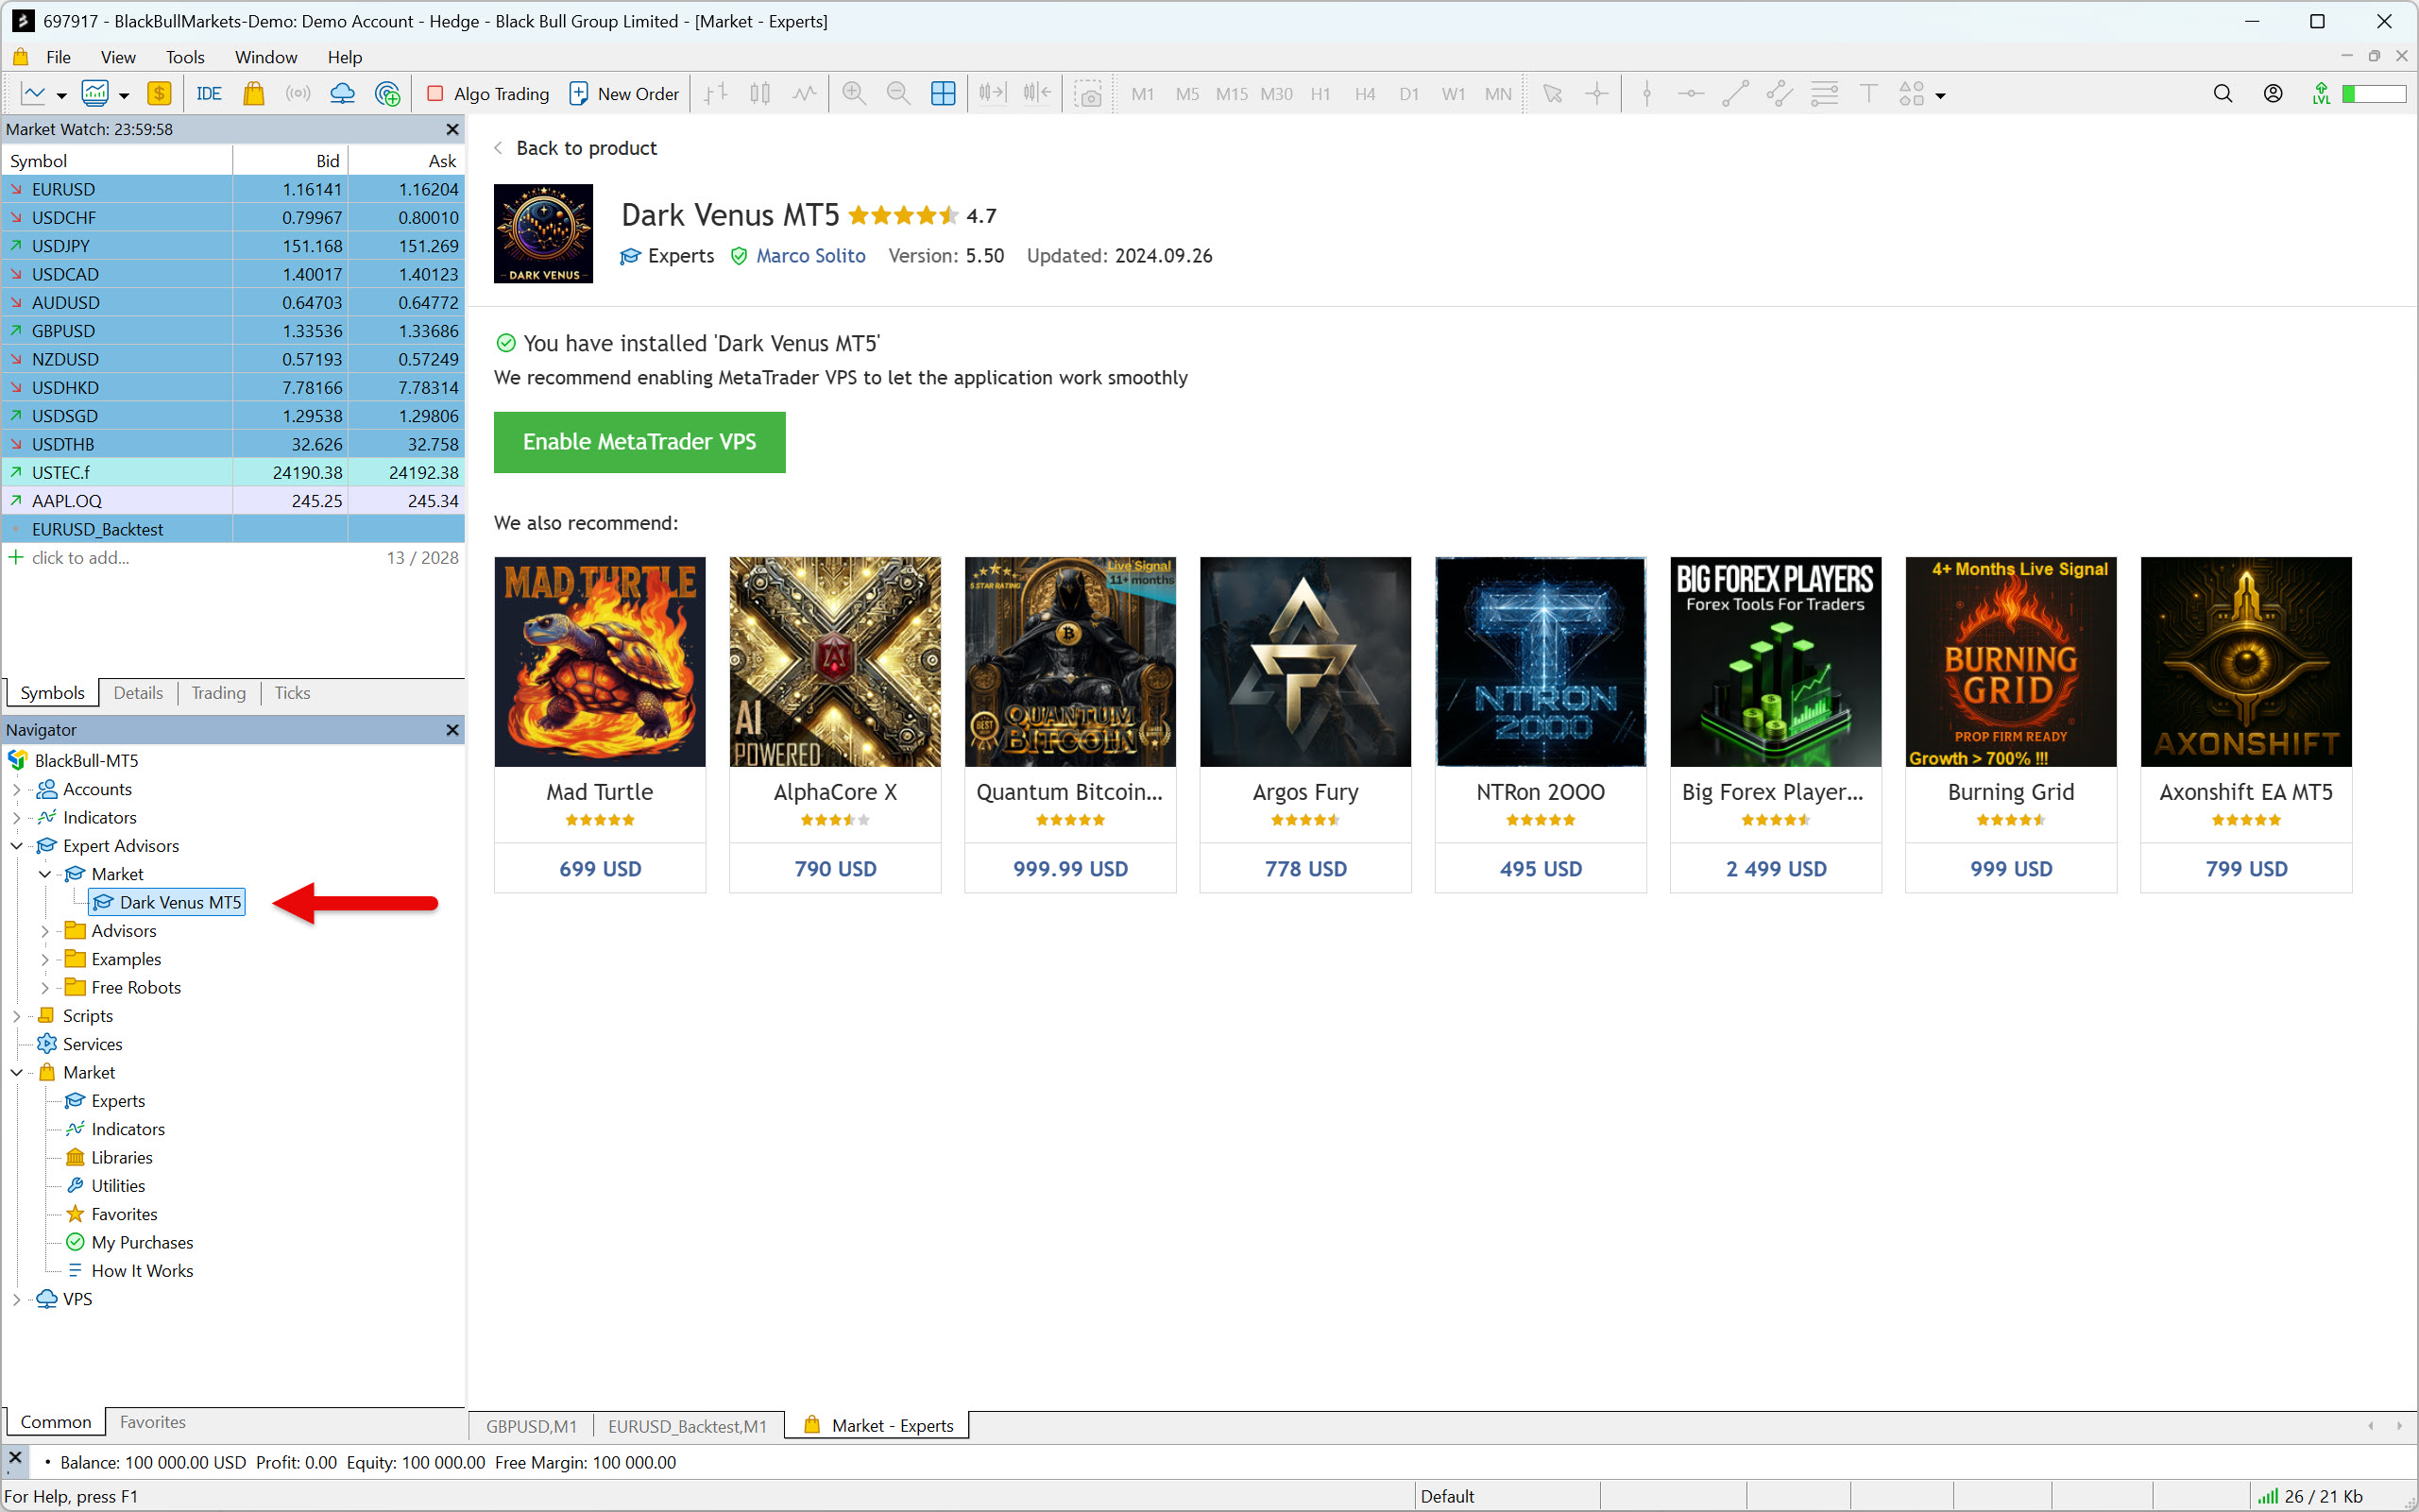Collapse the Expert Advisors tree node
This screenshot has width=2419, height=1512.
click(x=17, y=846)
